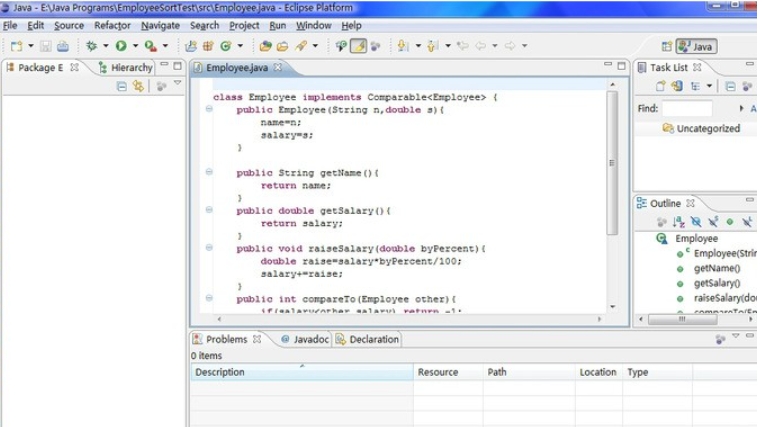Screen dimensions: 762x427
Task: Click the Back navigation arrow icon
Action: tap(481, 46)
